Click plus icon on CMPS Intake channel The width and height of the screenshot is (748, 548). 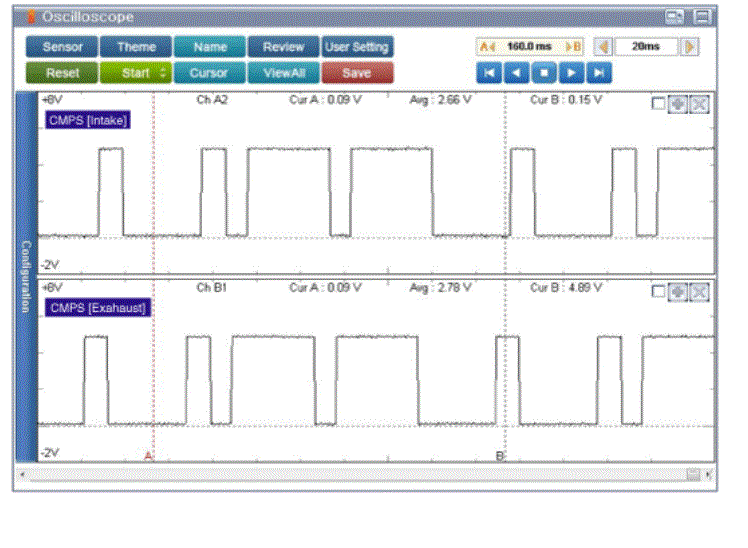(678, 104)
